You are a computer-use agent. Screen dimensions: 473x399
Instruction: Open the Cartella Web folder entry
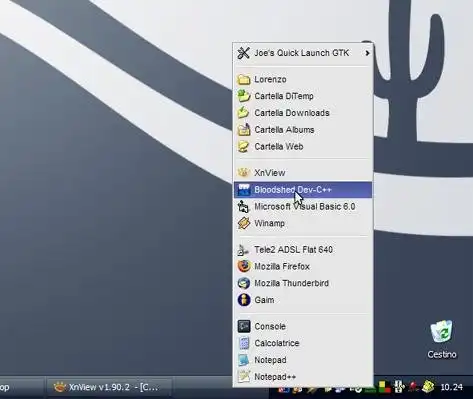tap(303, 147)
